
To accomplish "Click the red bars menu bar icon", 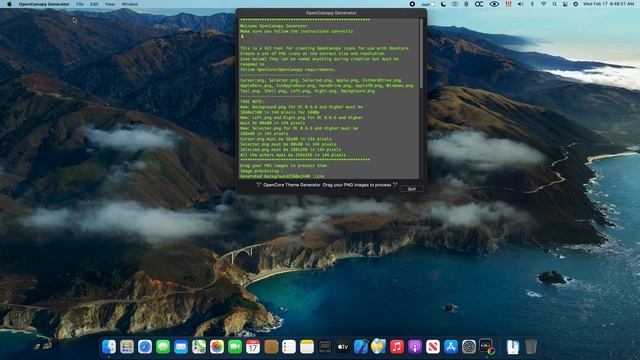I will (x=508, y=4).
